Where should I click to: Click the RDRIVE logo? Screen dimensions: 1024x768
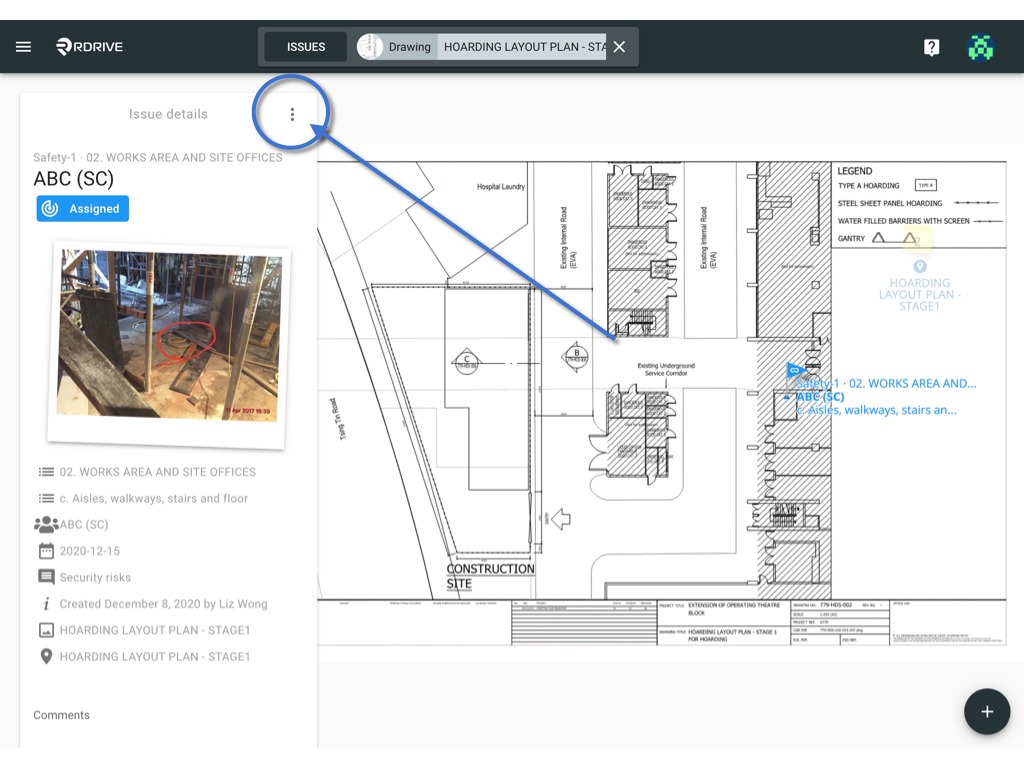coord(89,46)
